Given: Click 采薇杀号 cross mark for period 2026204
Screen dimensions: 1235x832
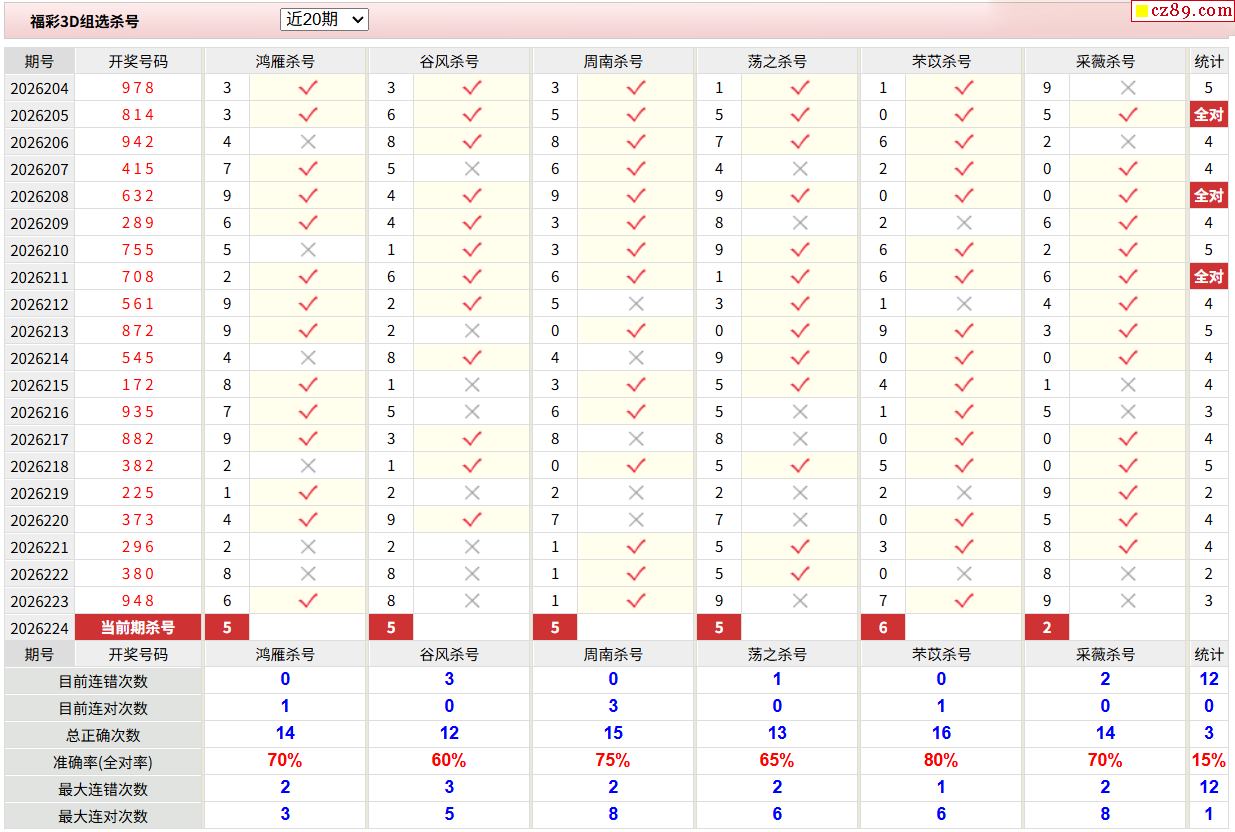Looking at the screenshot, I should pyautogui.click(x=1128, y=87).
